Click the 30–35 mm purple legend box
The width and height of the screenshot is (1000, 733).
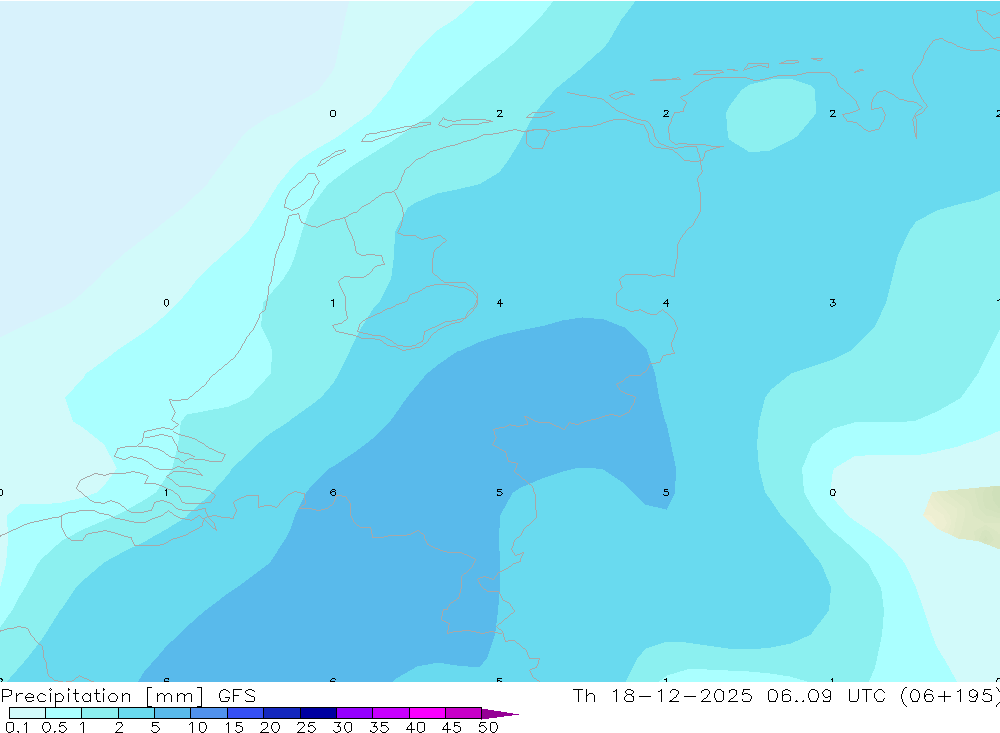(355, 713)
